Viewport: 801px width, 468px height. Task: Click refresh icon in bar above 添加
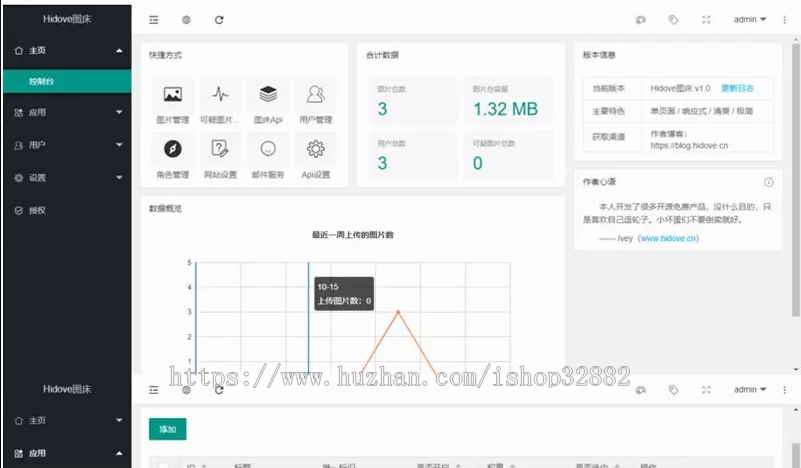219,390
